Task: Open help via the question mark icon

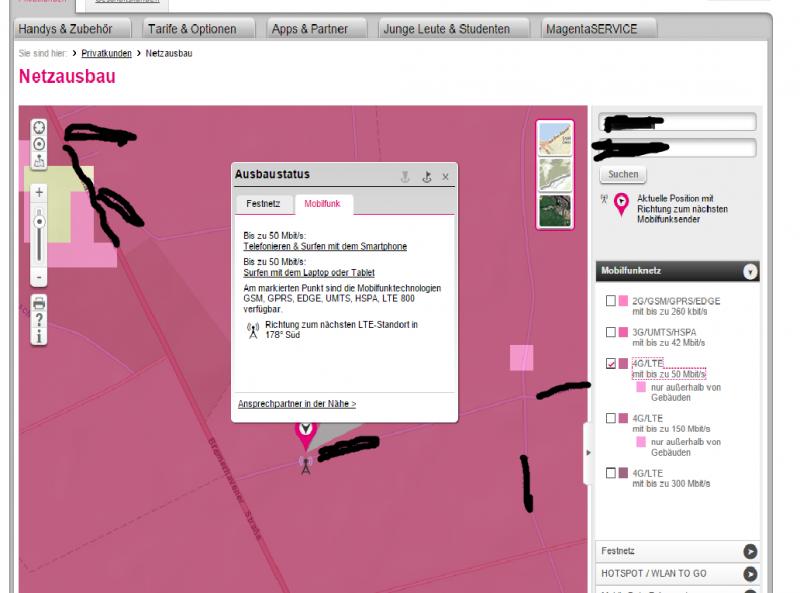Action: (39, 320)
